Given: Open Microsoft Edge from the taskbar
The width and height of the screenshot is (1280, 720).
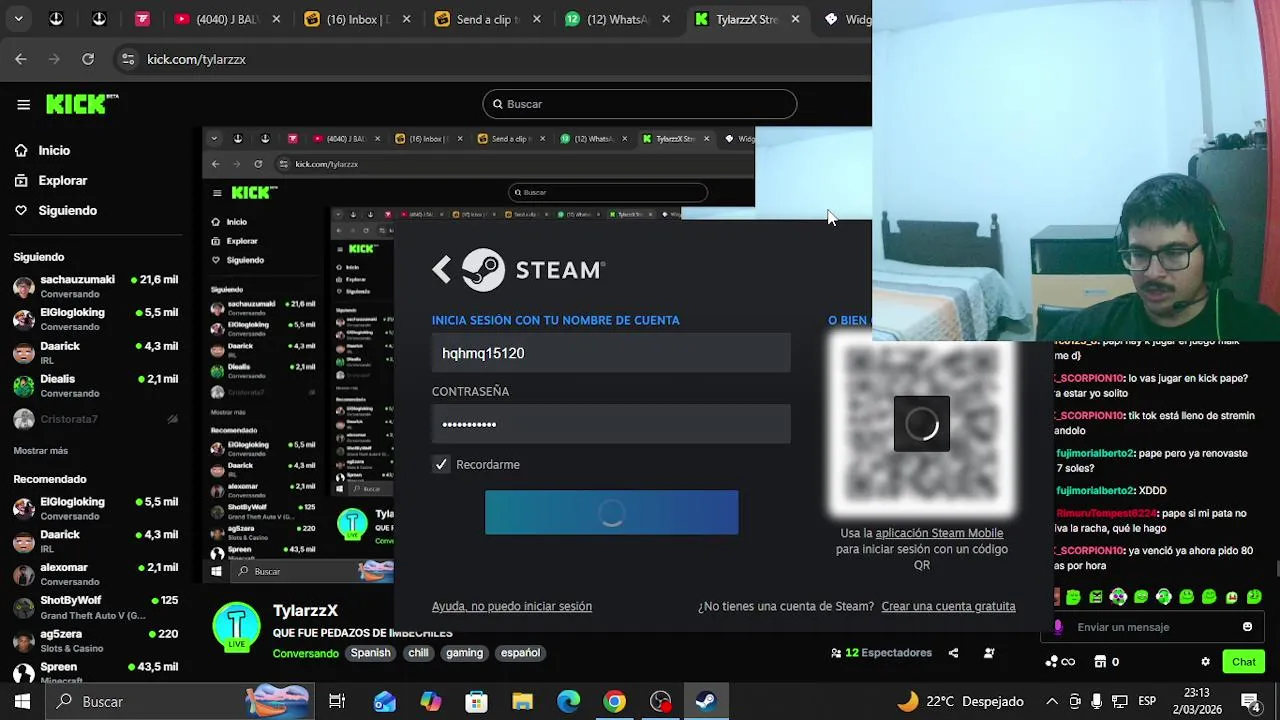Looking at the screenshot, I should [568, 701].
